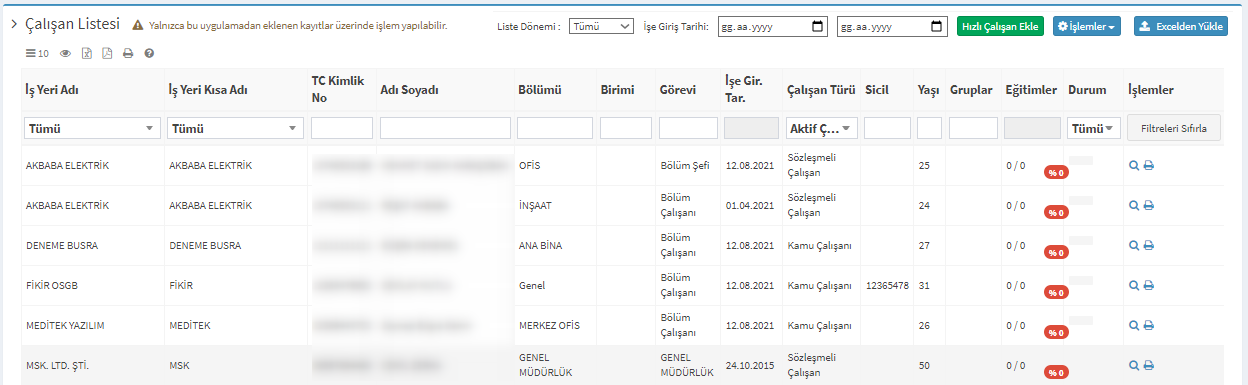Click the Sicil filter input
1248x385 pixels.
(888, 128)
